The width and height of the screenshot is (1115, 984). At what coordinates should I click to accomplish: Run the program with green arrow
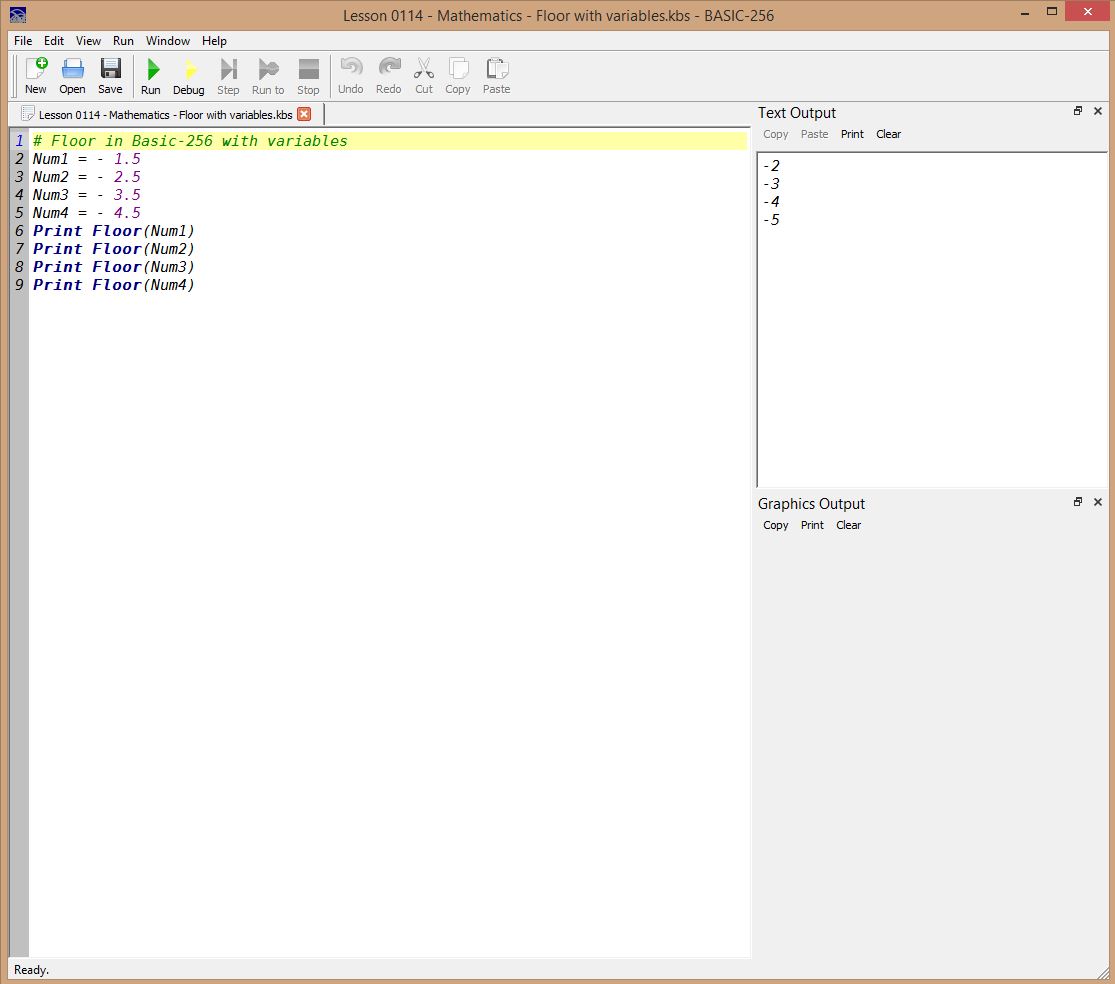click(151, 76)
